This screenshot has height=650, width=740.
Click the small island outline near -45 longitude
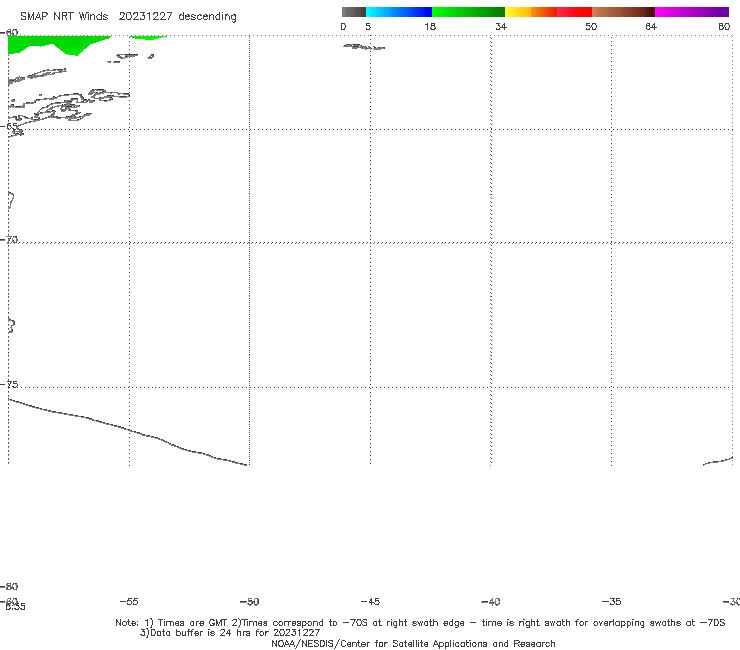(364, 47)
